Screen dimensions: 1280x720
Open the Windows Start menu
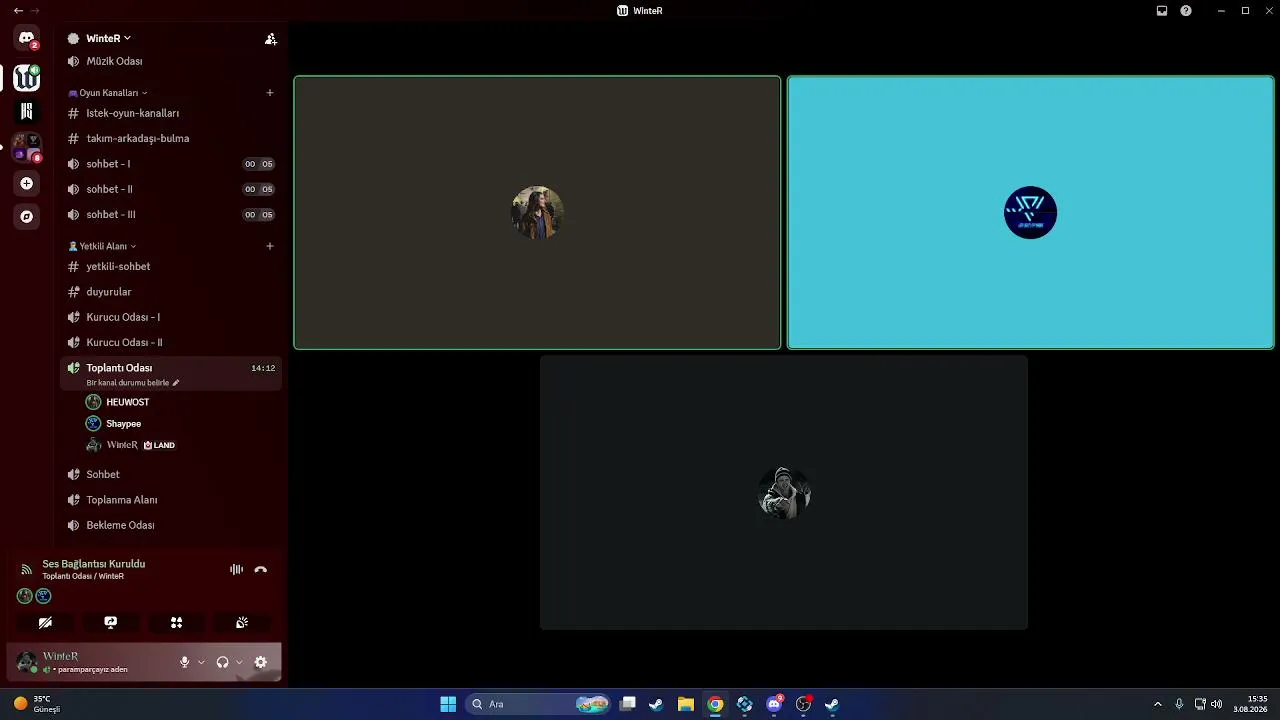coord(448,704)
